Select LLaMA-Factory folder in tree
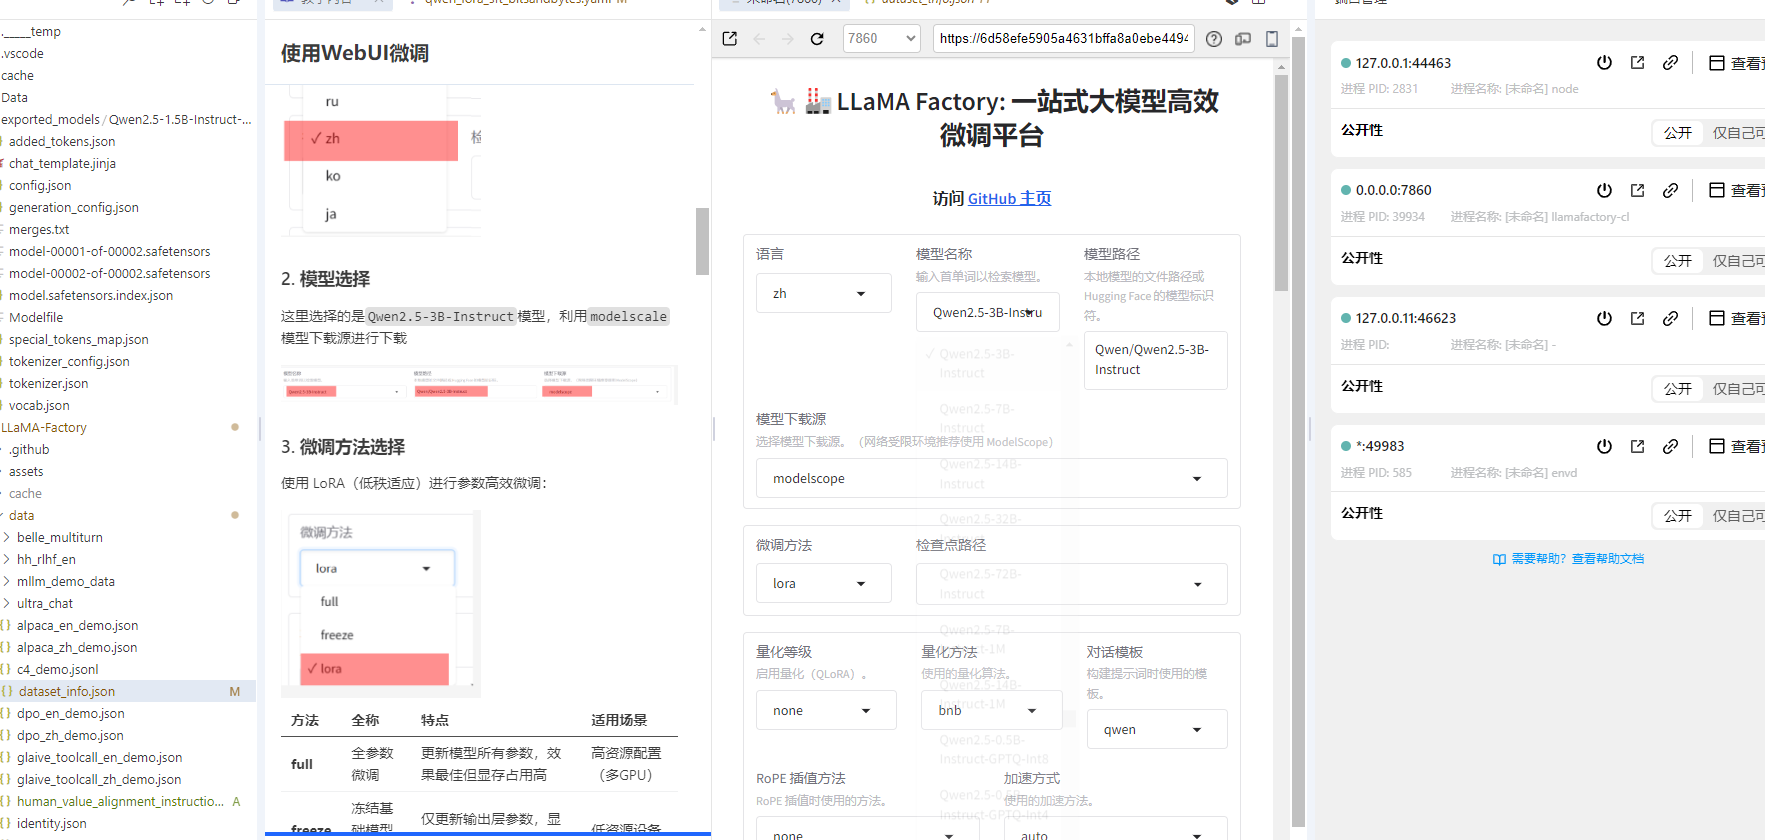The width and height of the screenshot is (1765, 840). coord(44,427)
